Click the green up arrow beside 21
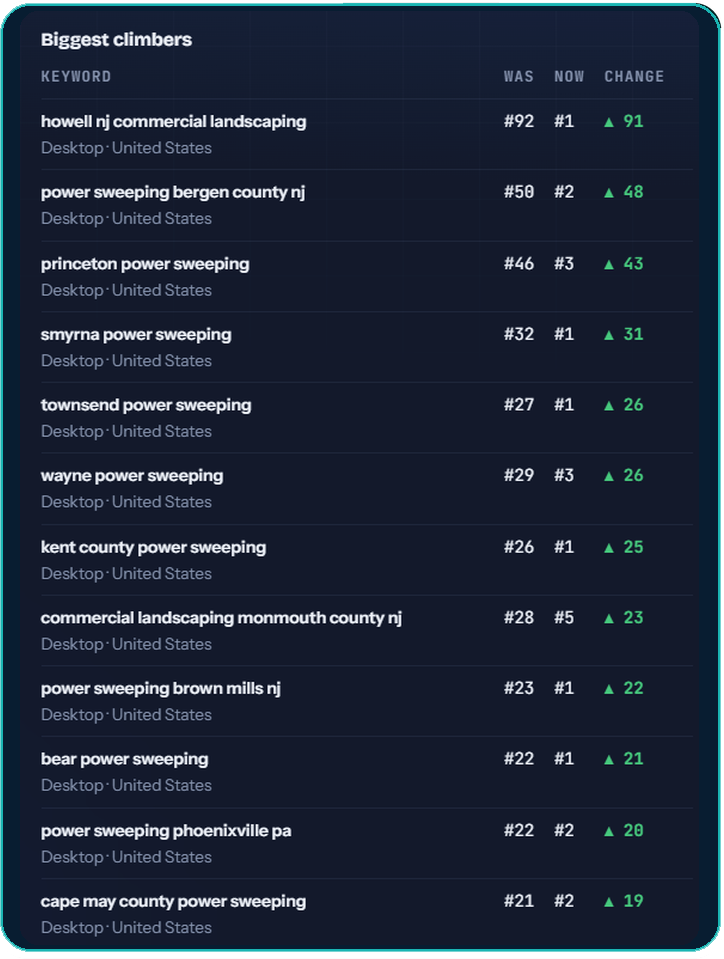This screenshot has height=959, width=724. [x=608, y=760]
